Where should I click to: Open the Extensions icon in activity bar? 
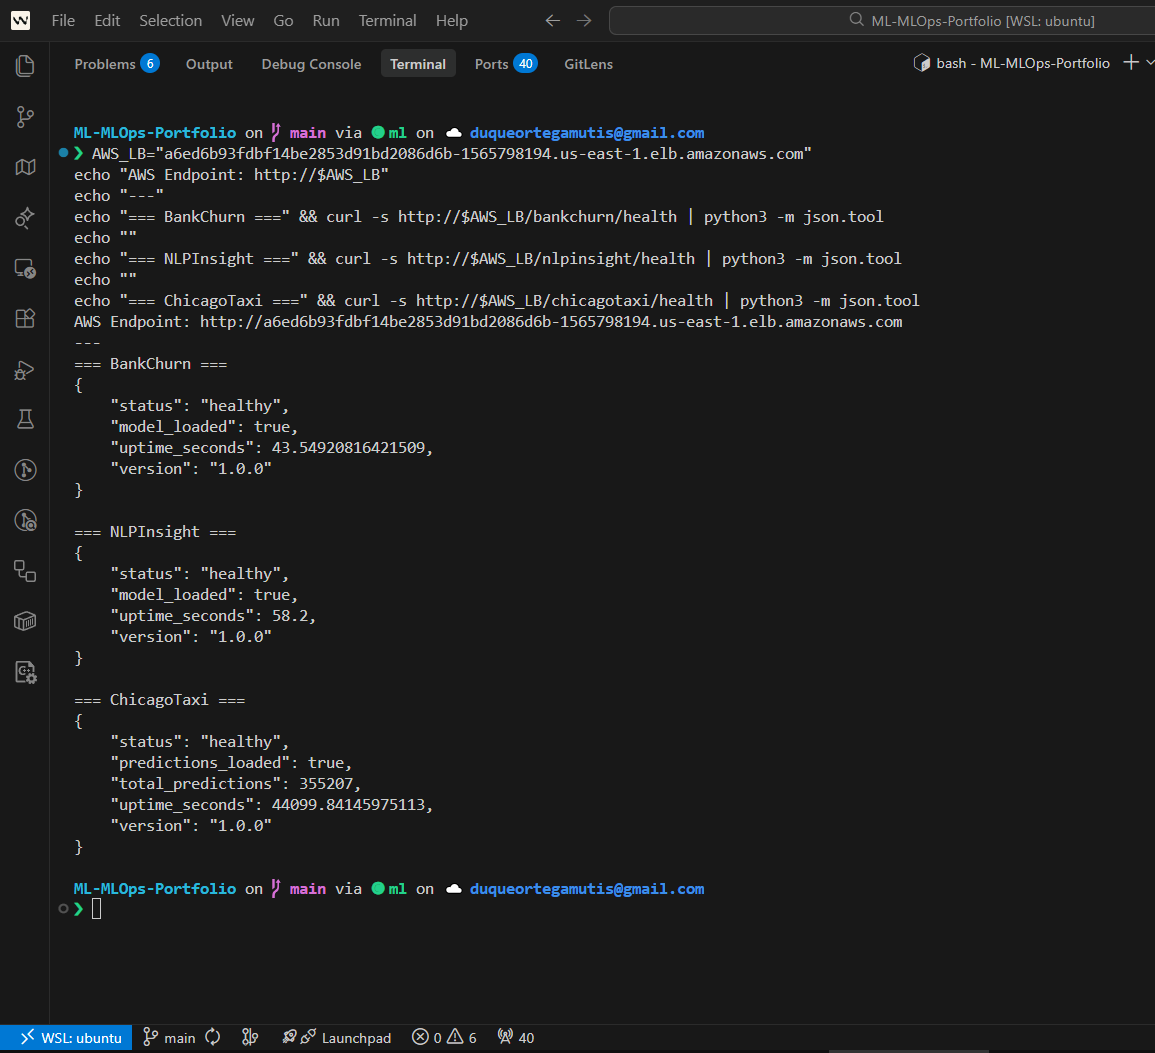(x=25, y=318)
